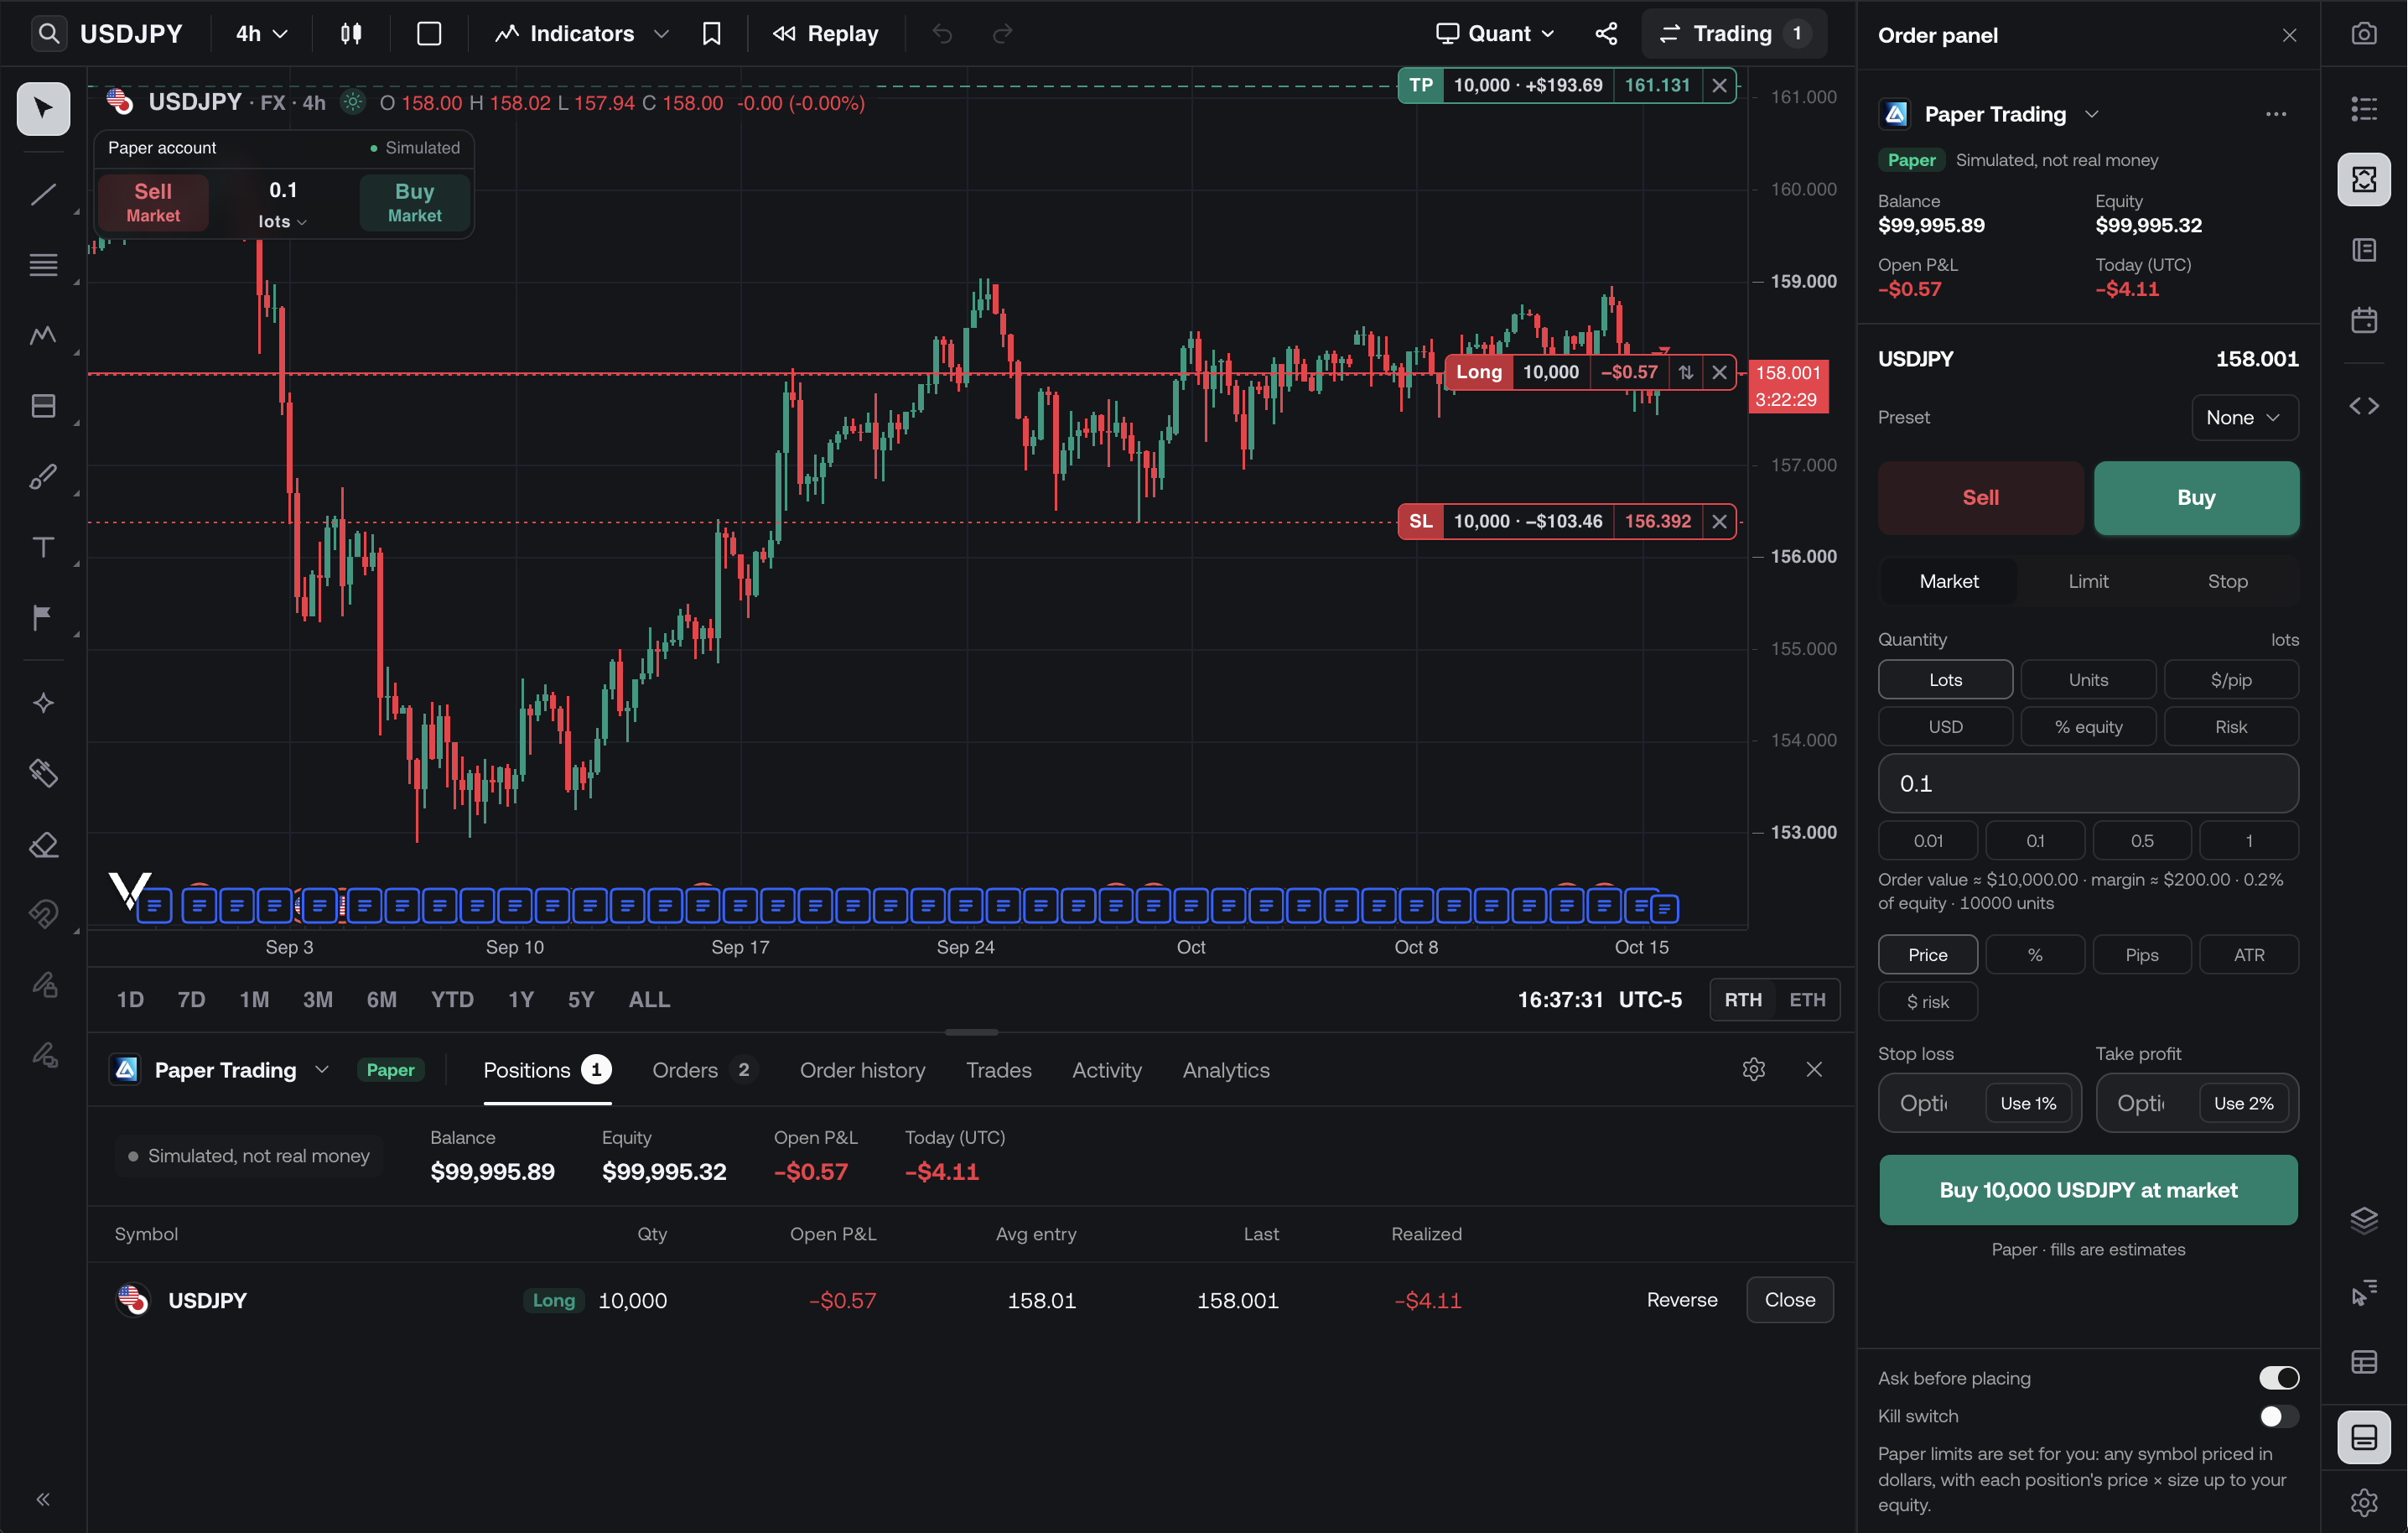
Task: Expand the Indicators dropdown arrow
Action: (x=661, y=34)
